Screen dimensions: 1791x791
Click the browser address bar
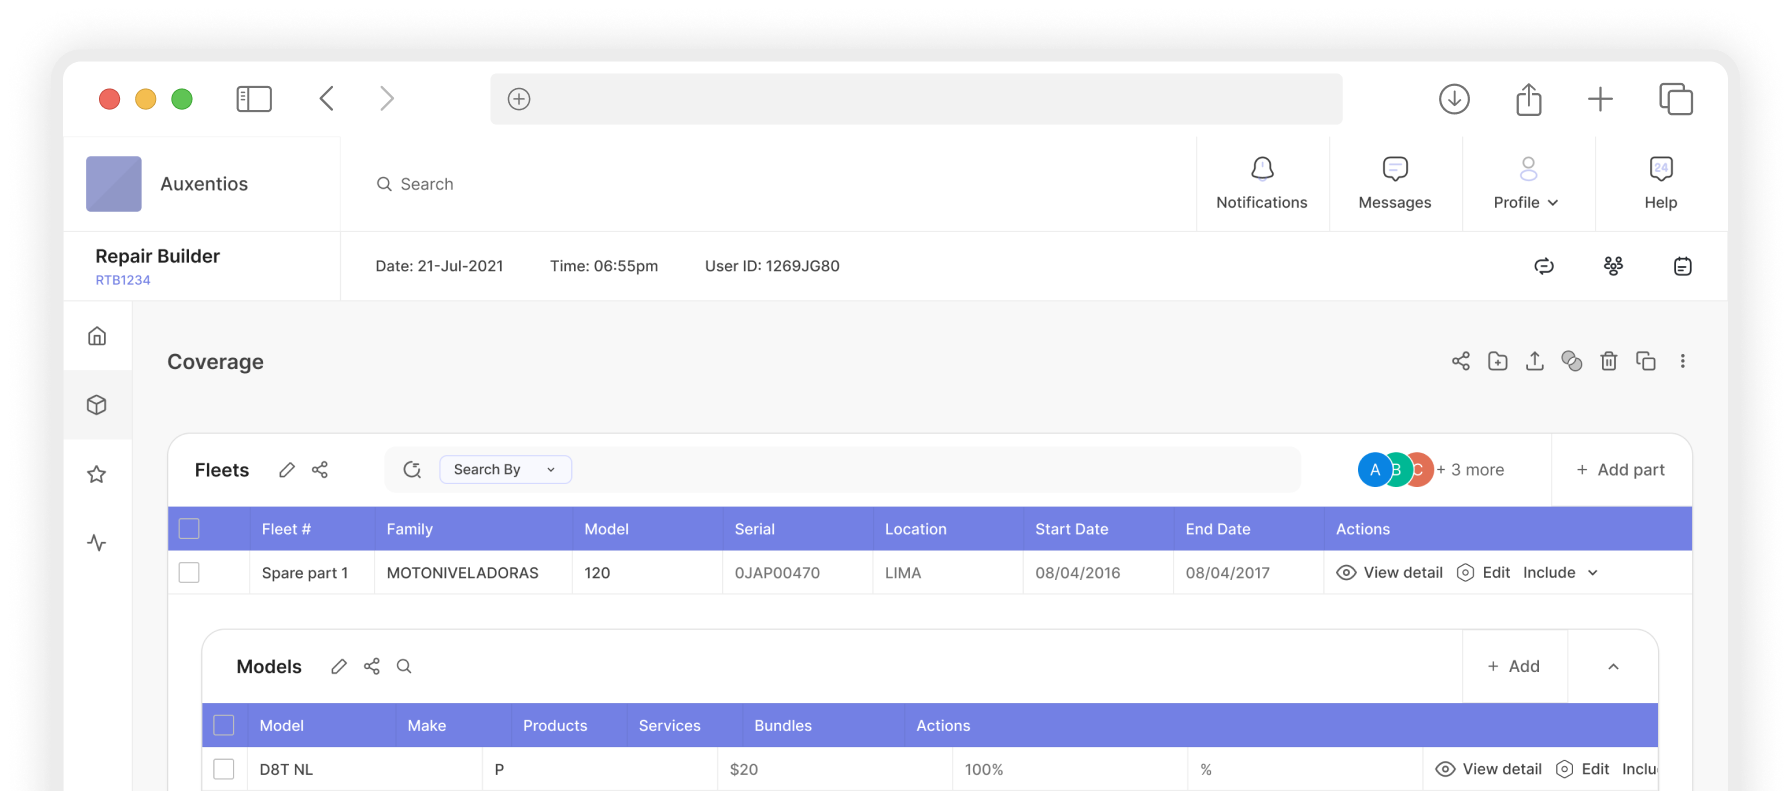(x=916, y=99)
